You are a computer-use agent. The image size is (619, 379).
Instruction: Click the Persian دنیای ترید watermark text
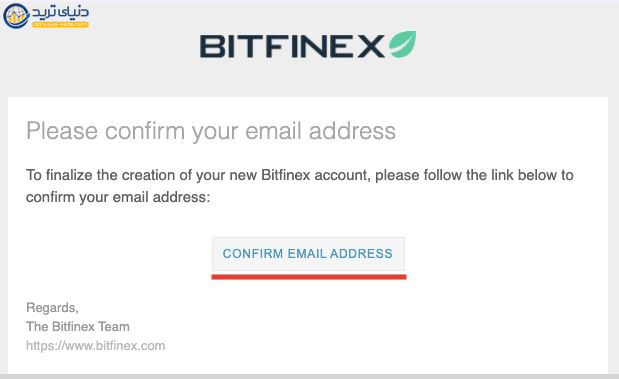click(60, 12)
